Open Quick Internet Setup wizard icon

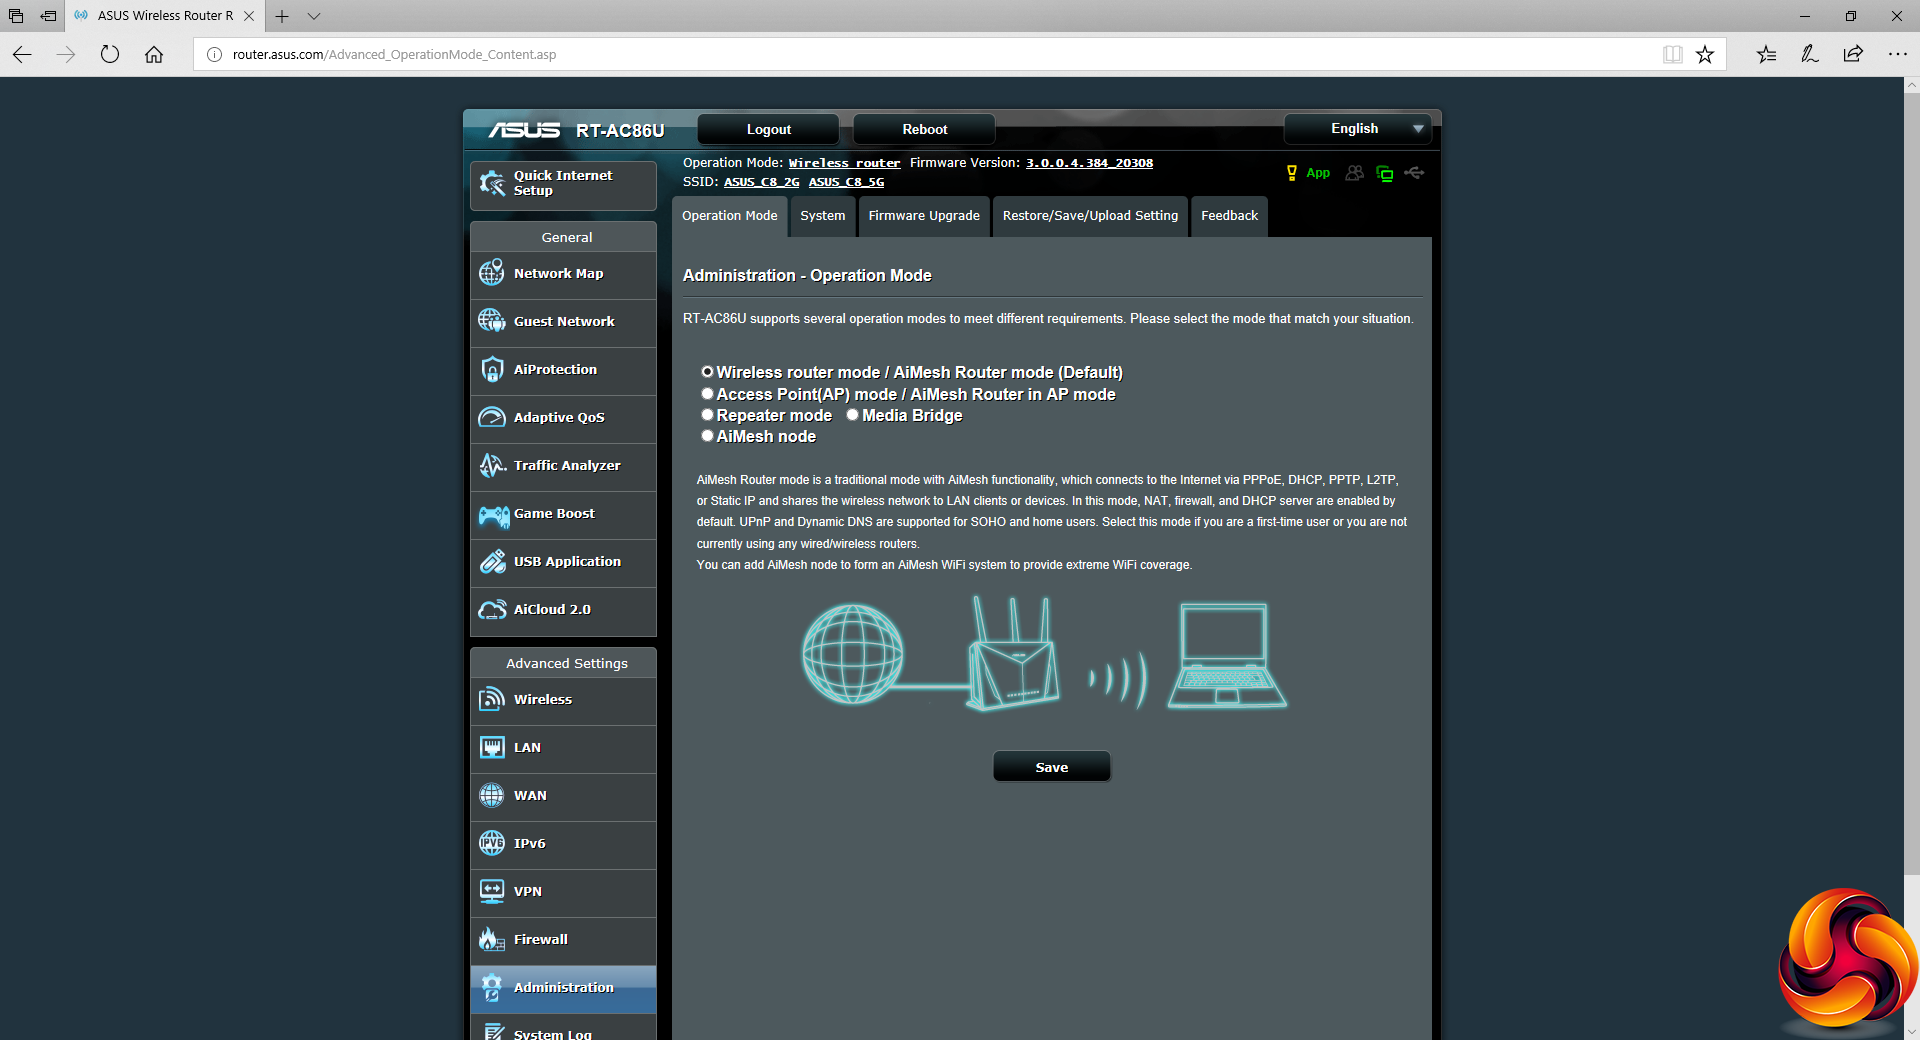point(492,183)
